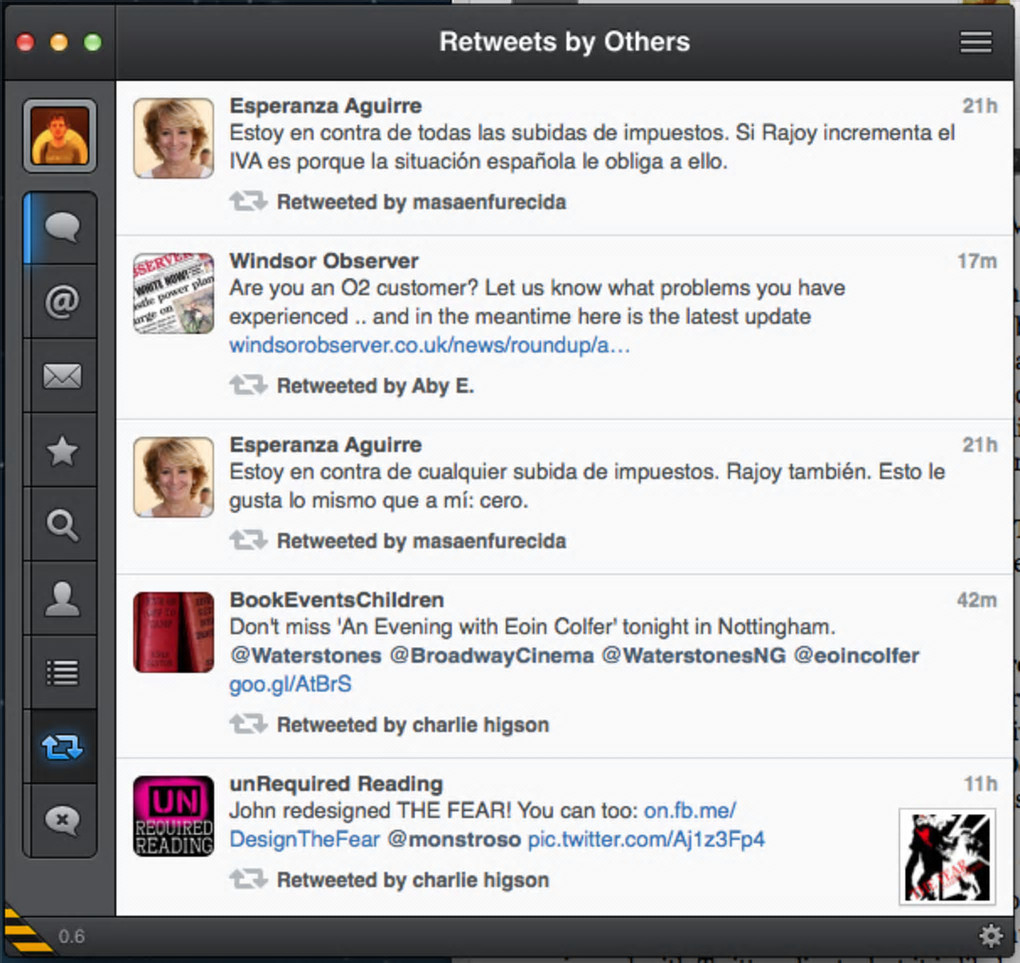Click retweet icon under BookEventsChildren tweet
Image resolution: width=1020 pixels, height=963 pixels.
(x=248, y=724)
